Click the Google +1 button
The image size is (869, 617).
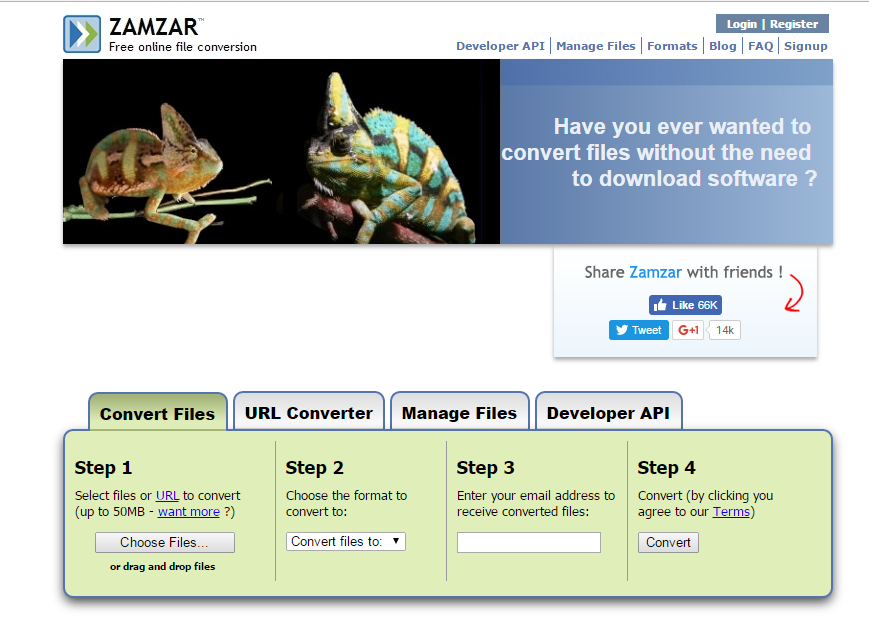tap(688, 330)
